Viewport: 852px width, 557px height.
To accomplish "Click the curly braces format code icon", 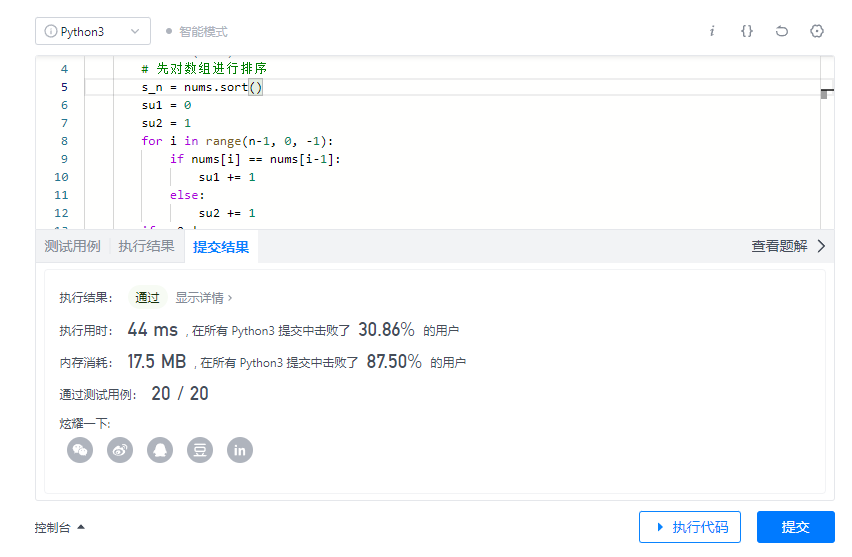I will coord(747,31).
